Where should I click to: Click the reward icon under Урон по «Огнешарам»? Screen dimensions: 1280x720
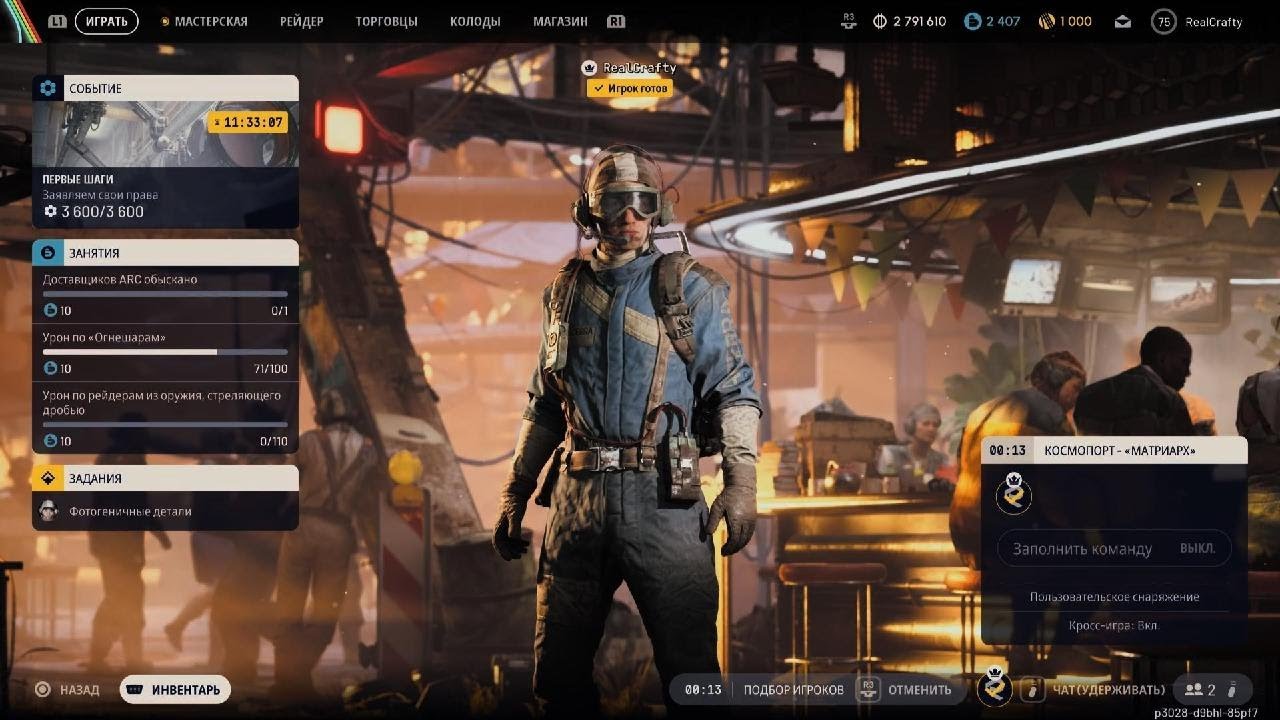(51, 369)
